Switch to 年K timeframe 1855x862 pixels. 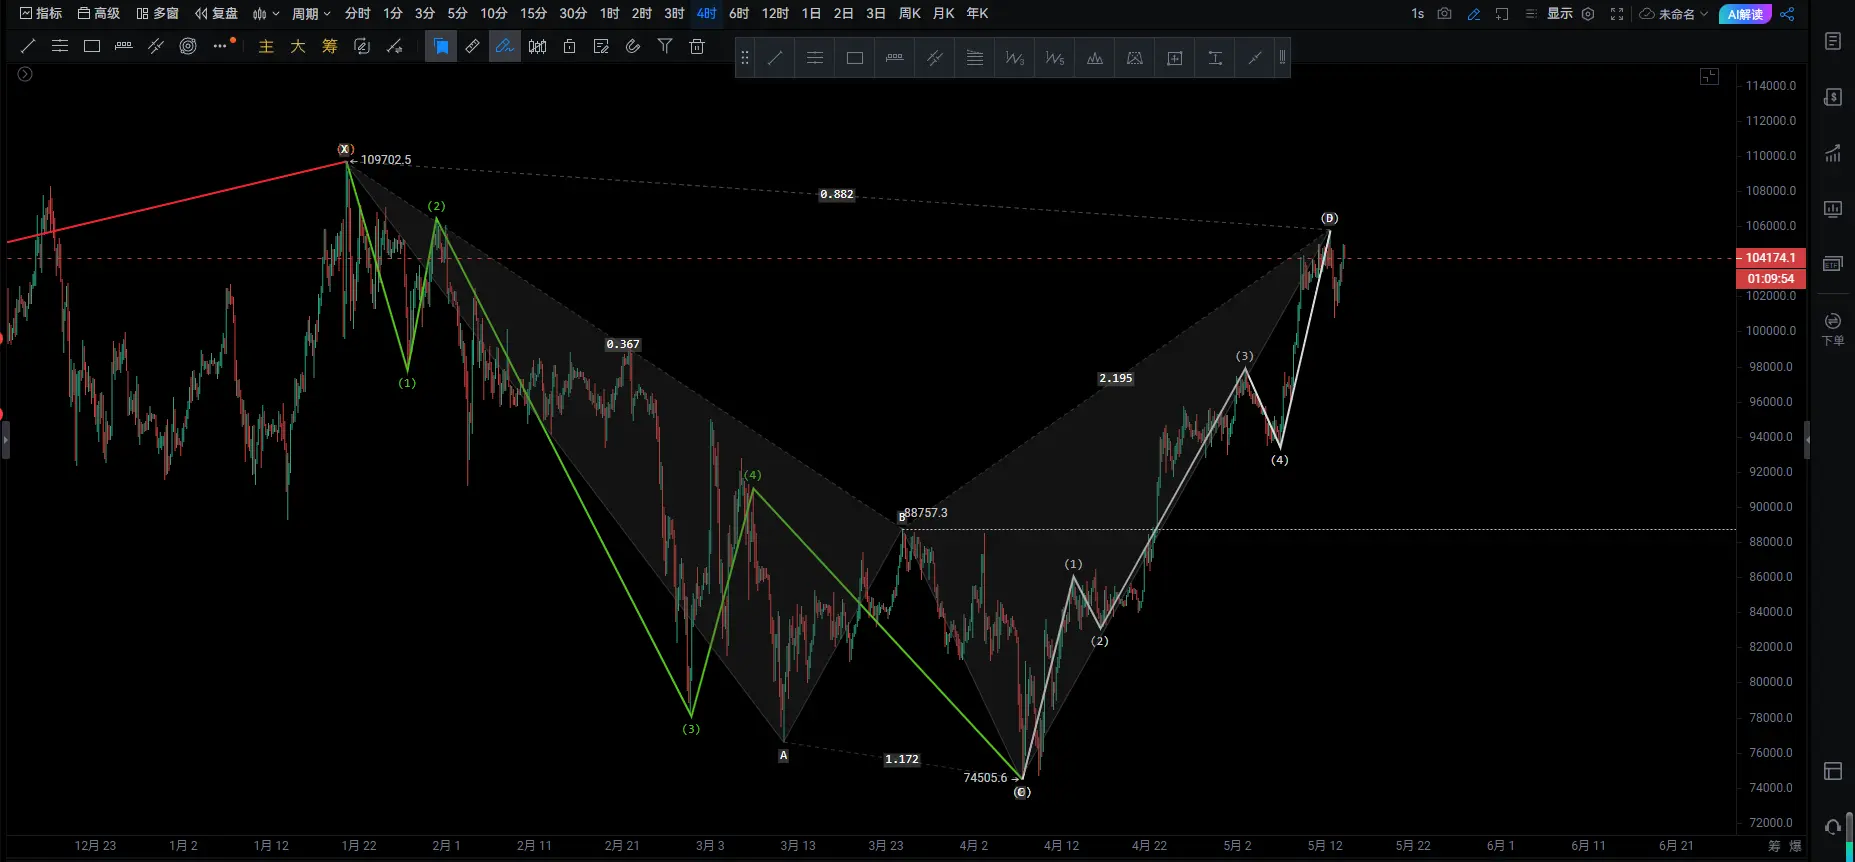978,13
